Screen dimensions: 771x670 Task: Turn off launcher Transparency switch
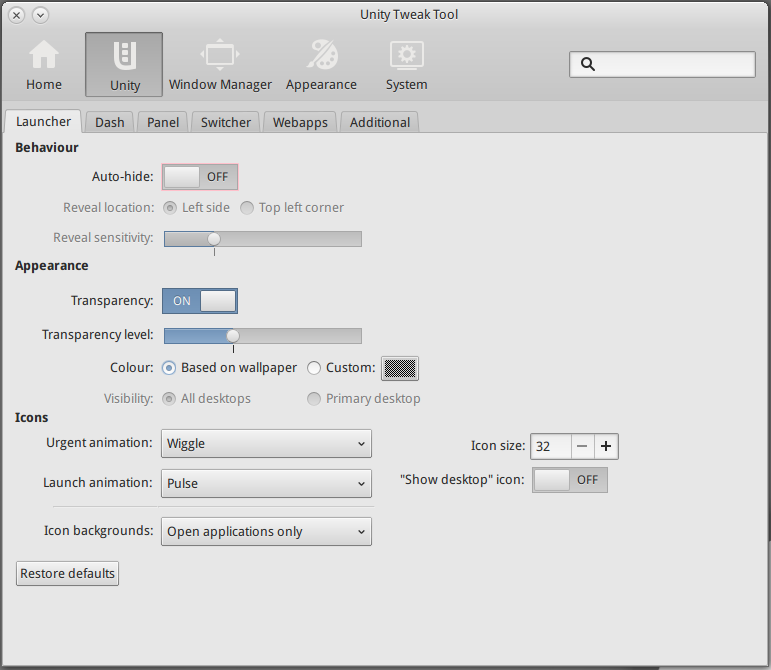pos(200,301)
